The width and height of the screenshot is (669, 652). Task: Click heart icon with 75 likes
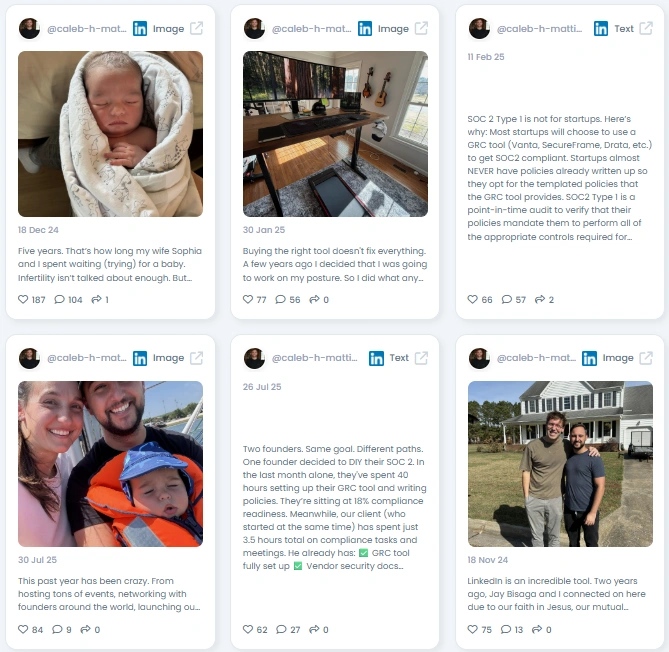click(473, 629)
